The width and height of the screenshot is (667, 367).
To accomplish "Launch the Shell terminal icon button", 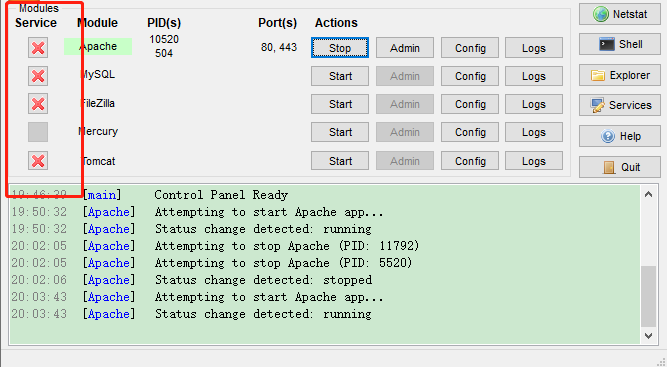I will tap(620, 44).
